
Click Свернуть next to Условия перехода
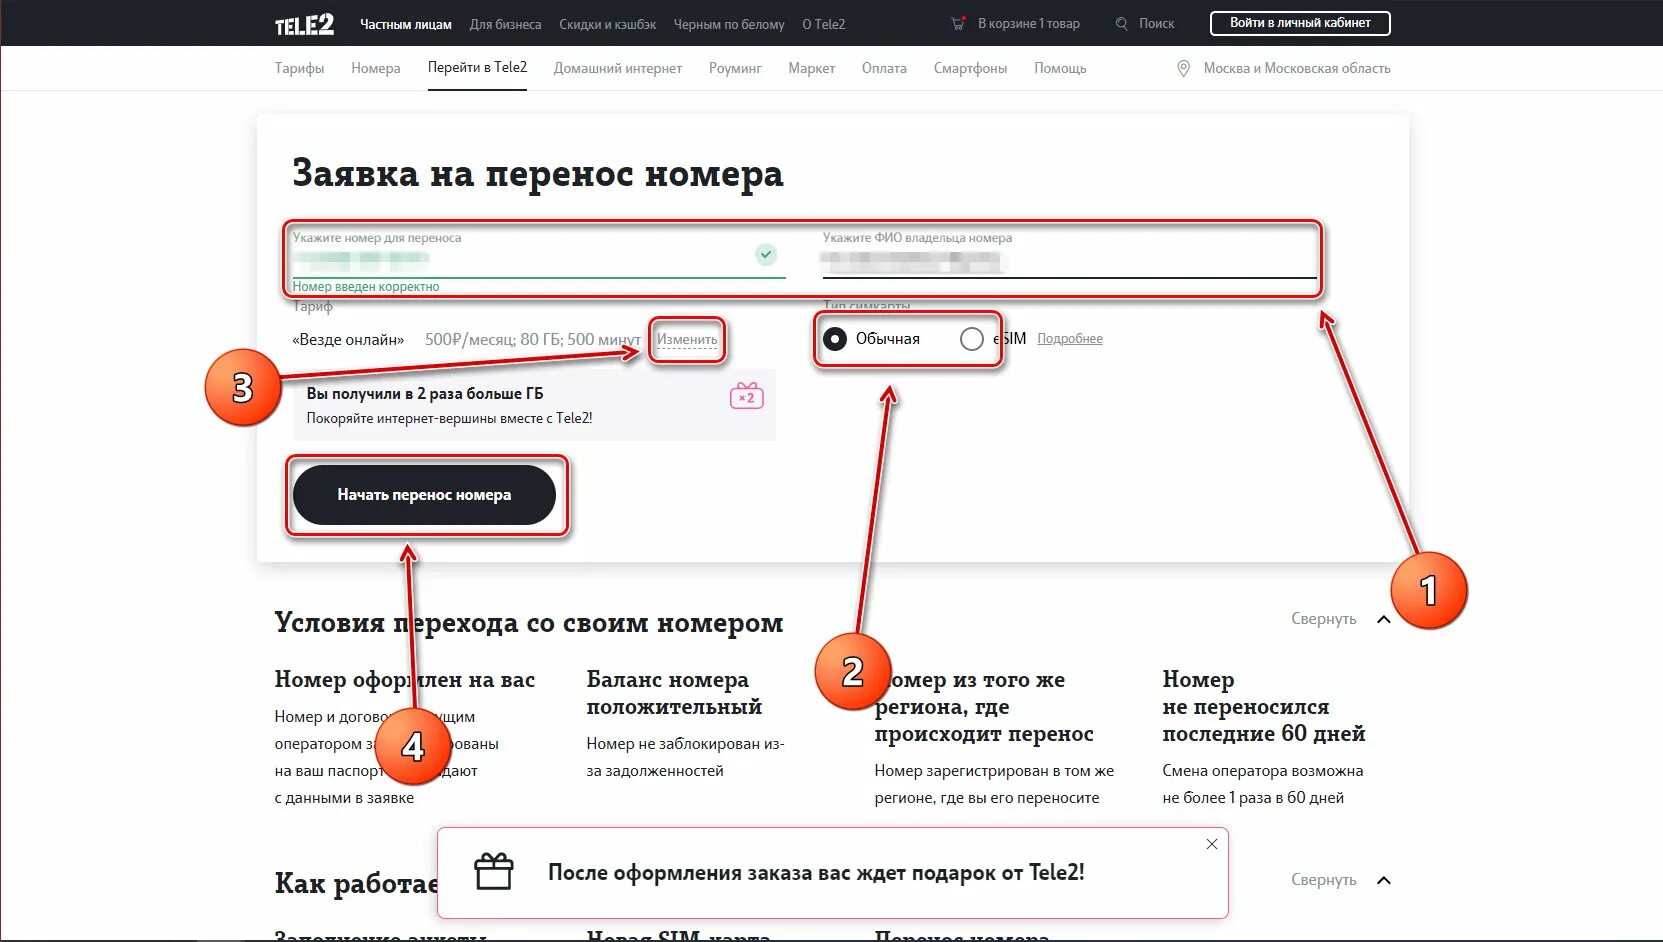coord(1323,619)
